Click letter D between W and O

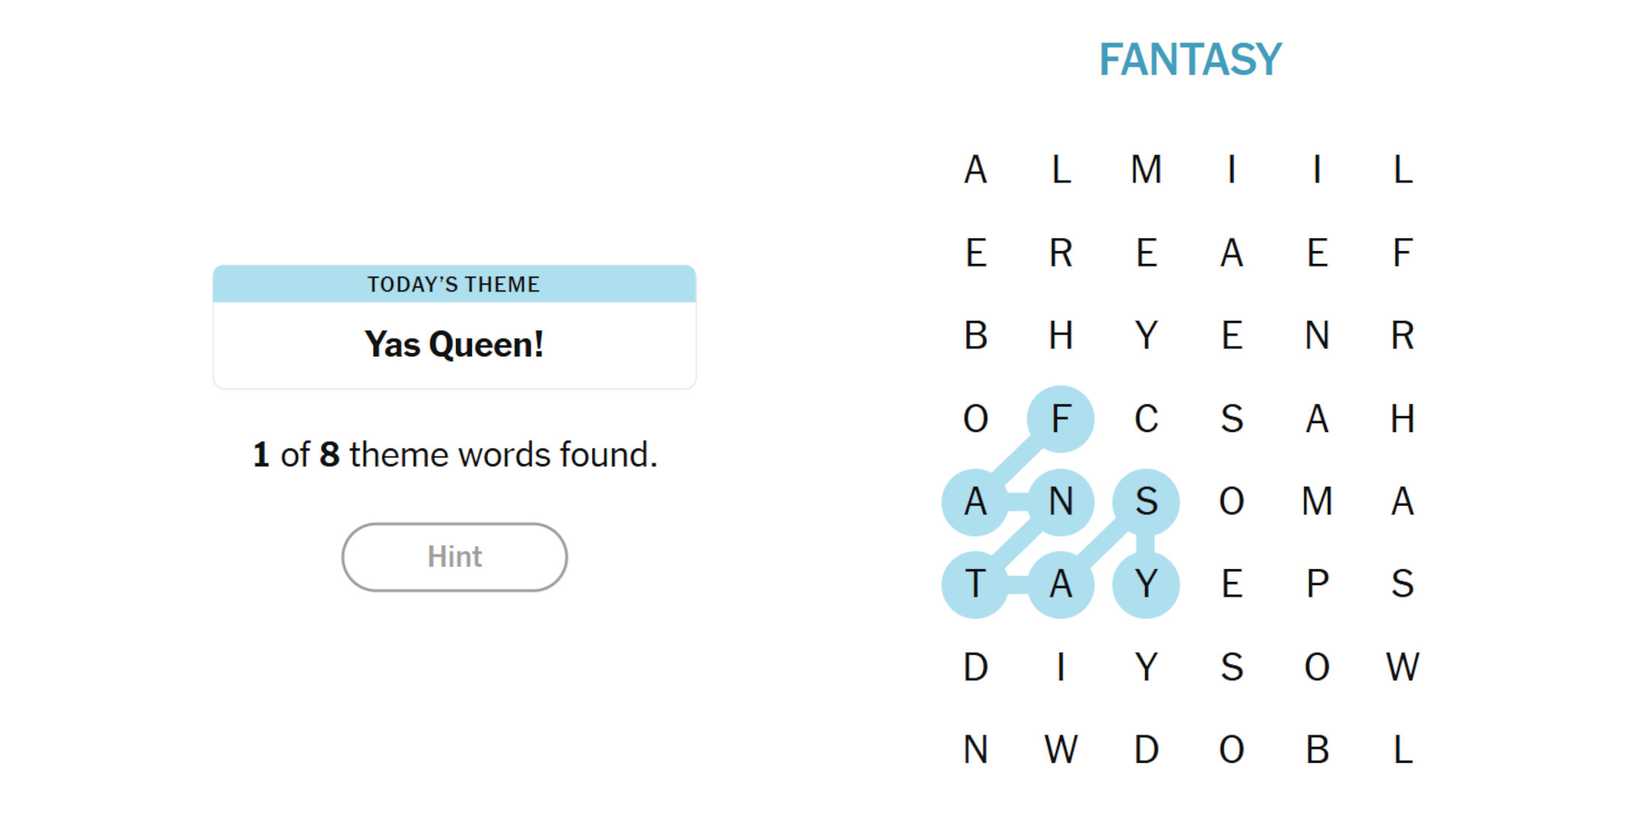pyautogui.click(x=1146, y=750)
